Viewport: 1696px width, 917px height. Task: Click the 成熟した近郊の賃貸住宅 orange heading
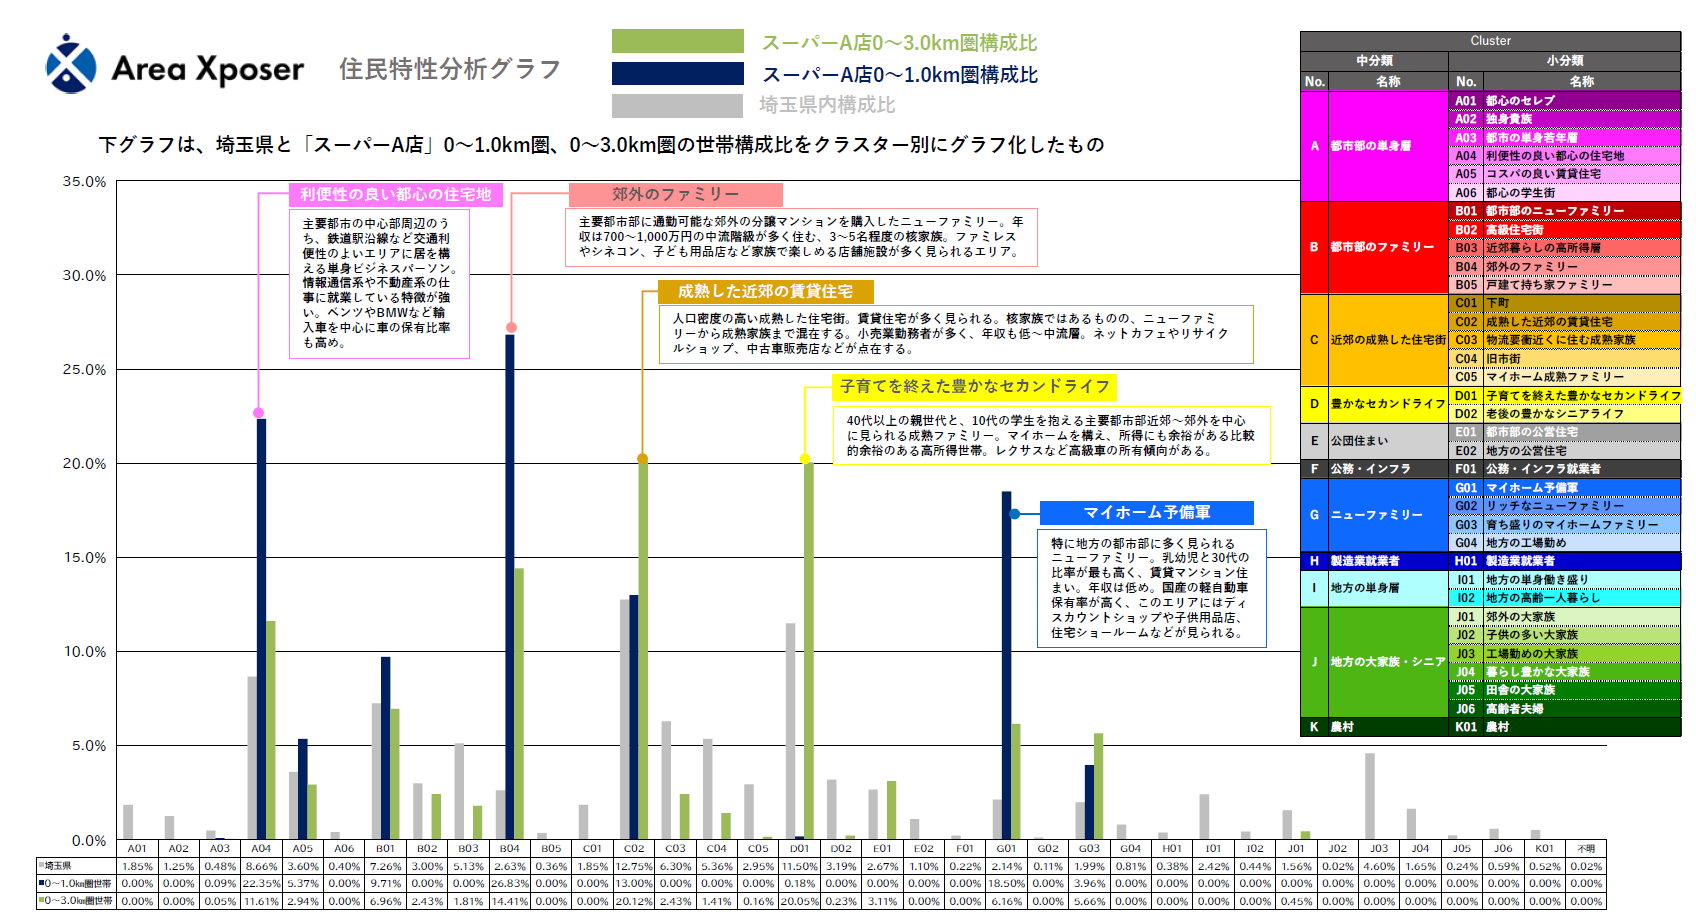click(x=765, y=291)
